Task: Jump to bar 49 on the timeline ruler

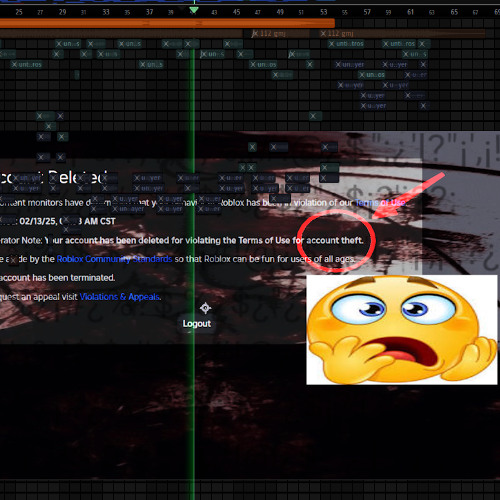Action: point(280,12)
